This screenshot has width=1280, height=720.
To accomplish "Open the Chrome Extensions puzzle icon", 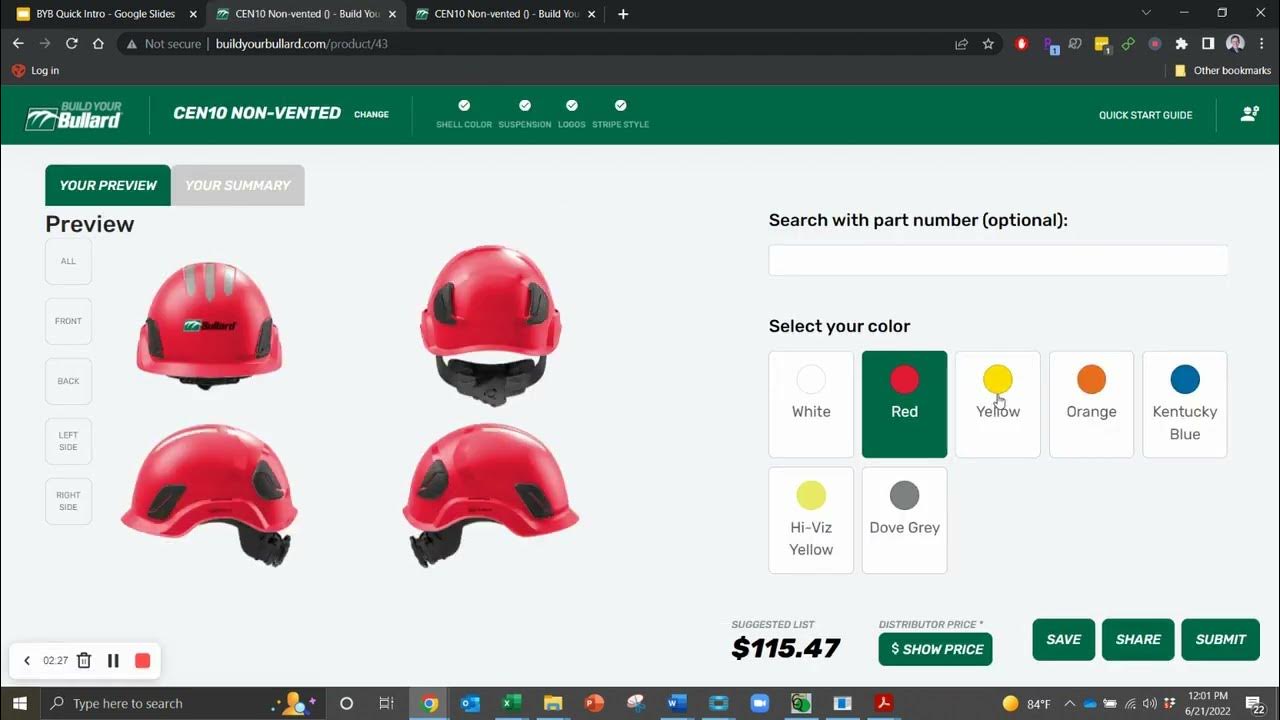I will [1181, 44].
